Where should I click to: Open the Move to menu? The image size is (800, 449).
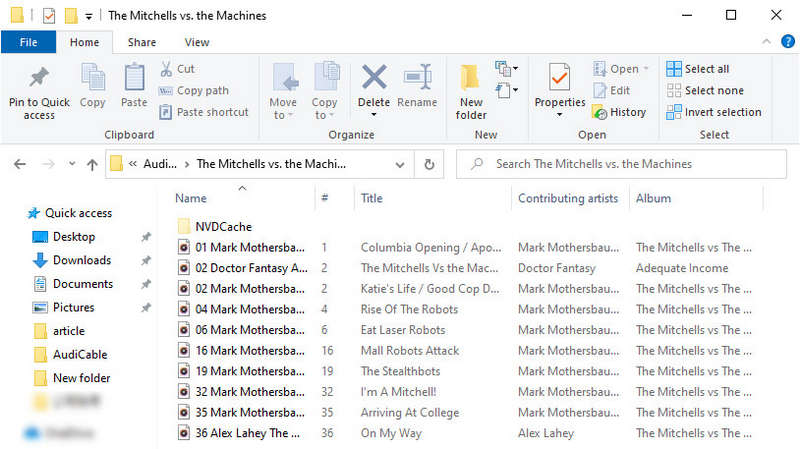tap(283, 92)
